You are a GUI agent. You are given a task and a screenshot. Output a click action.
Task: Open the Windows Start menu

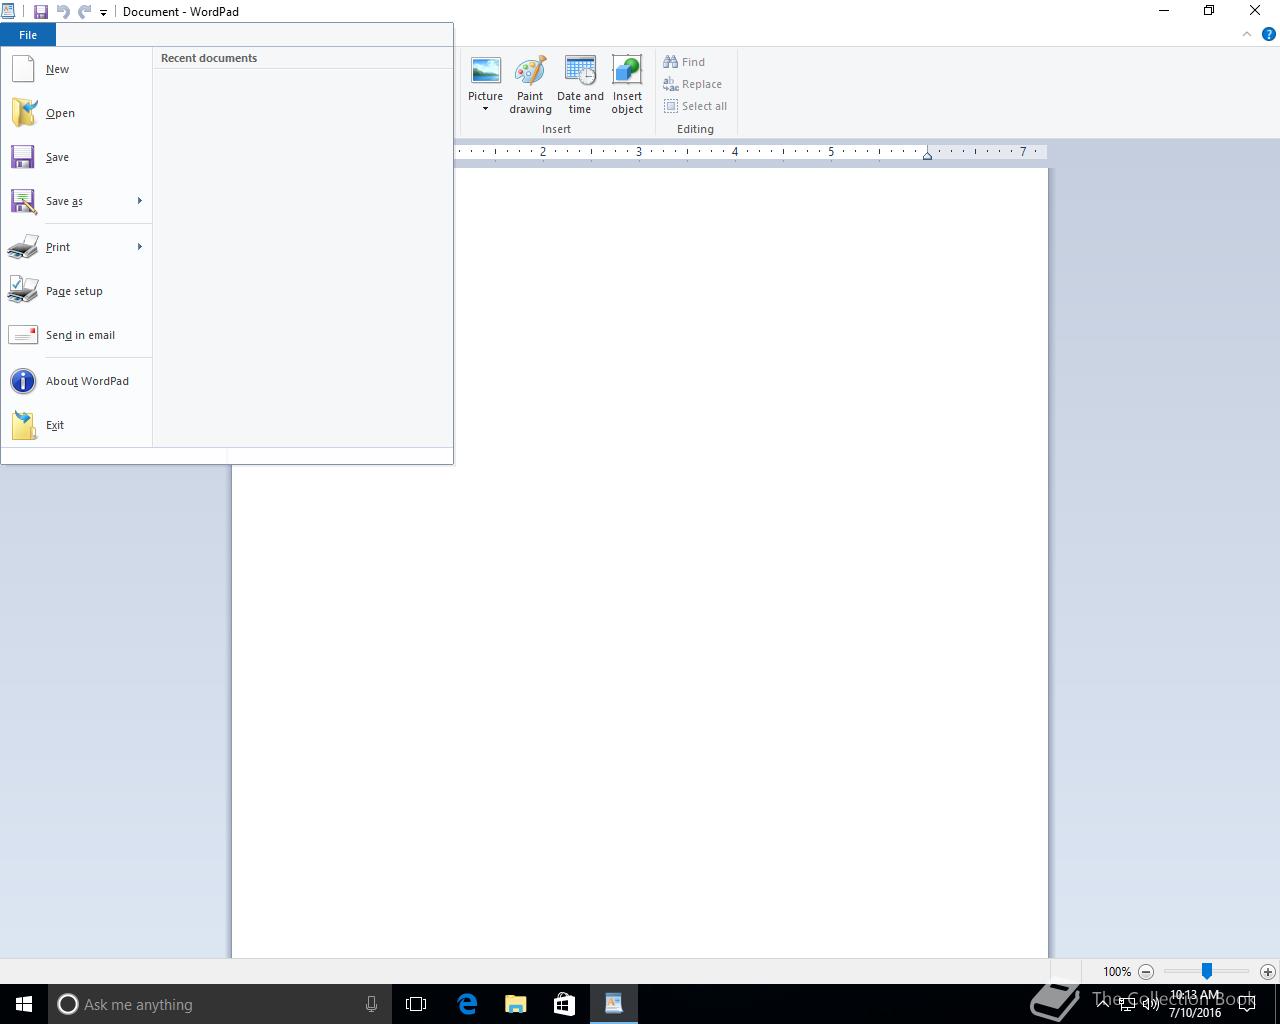click(x=24, y=1004)
